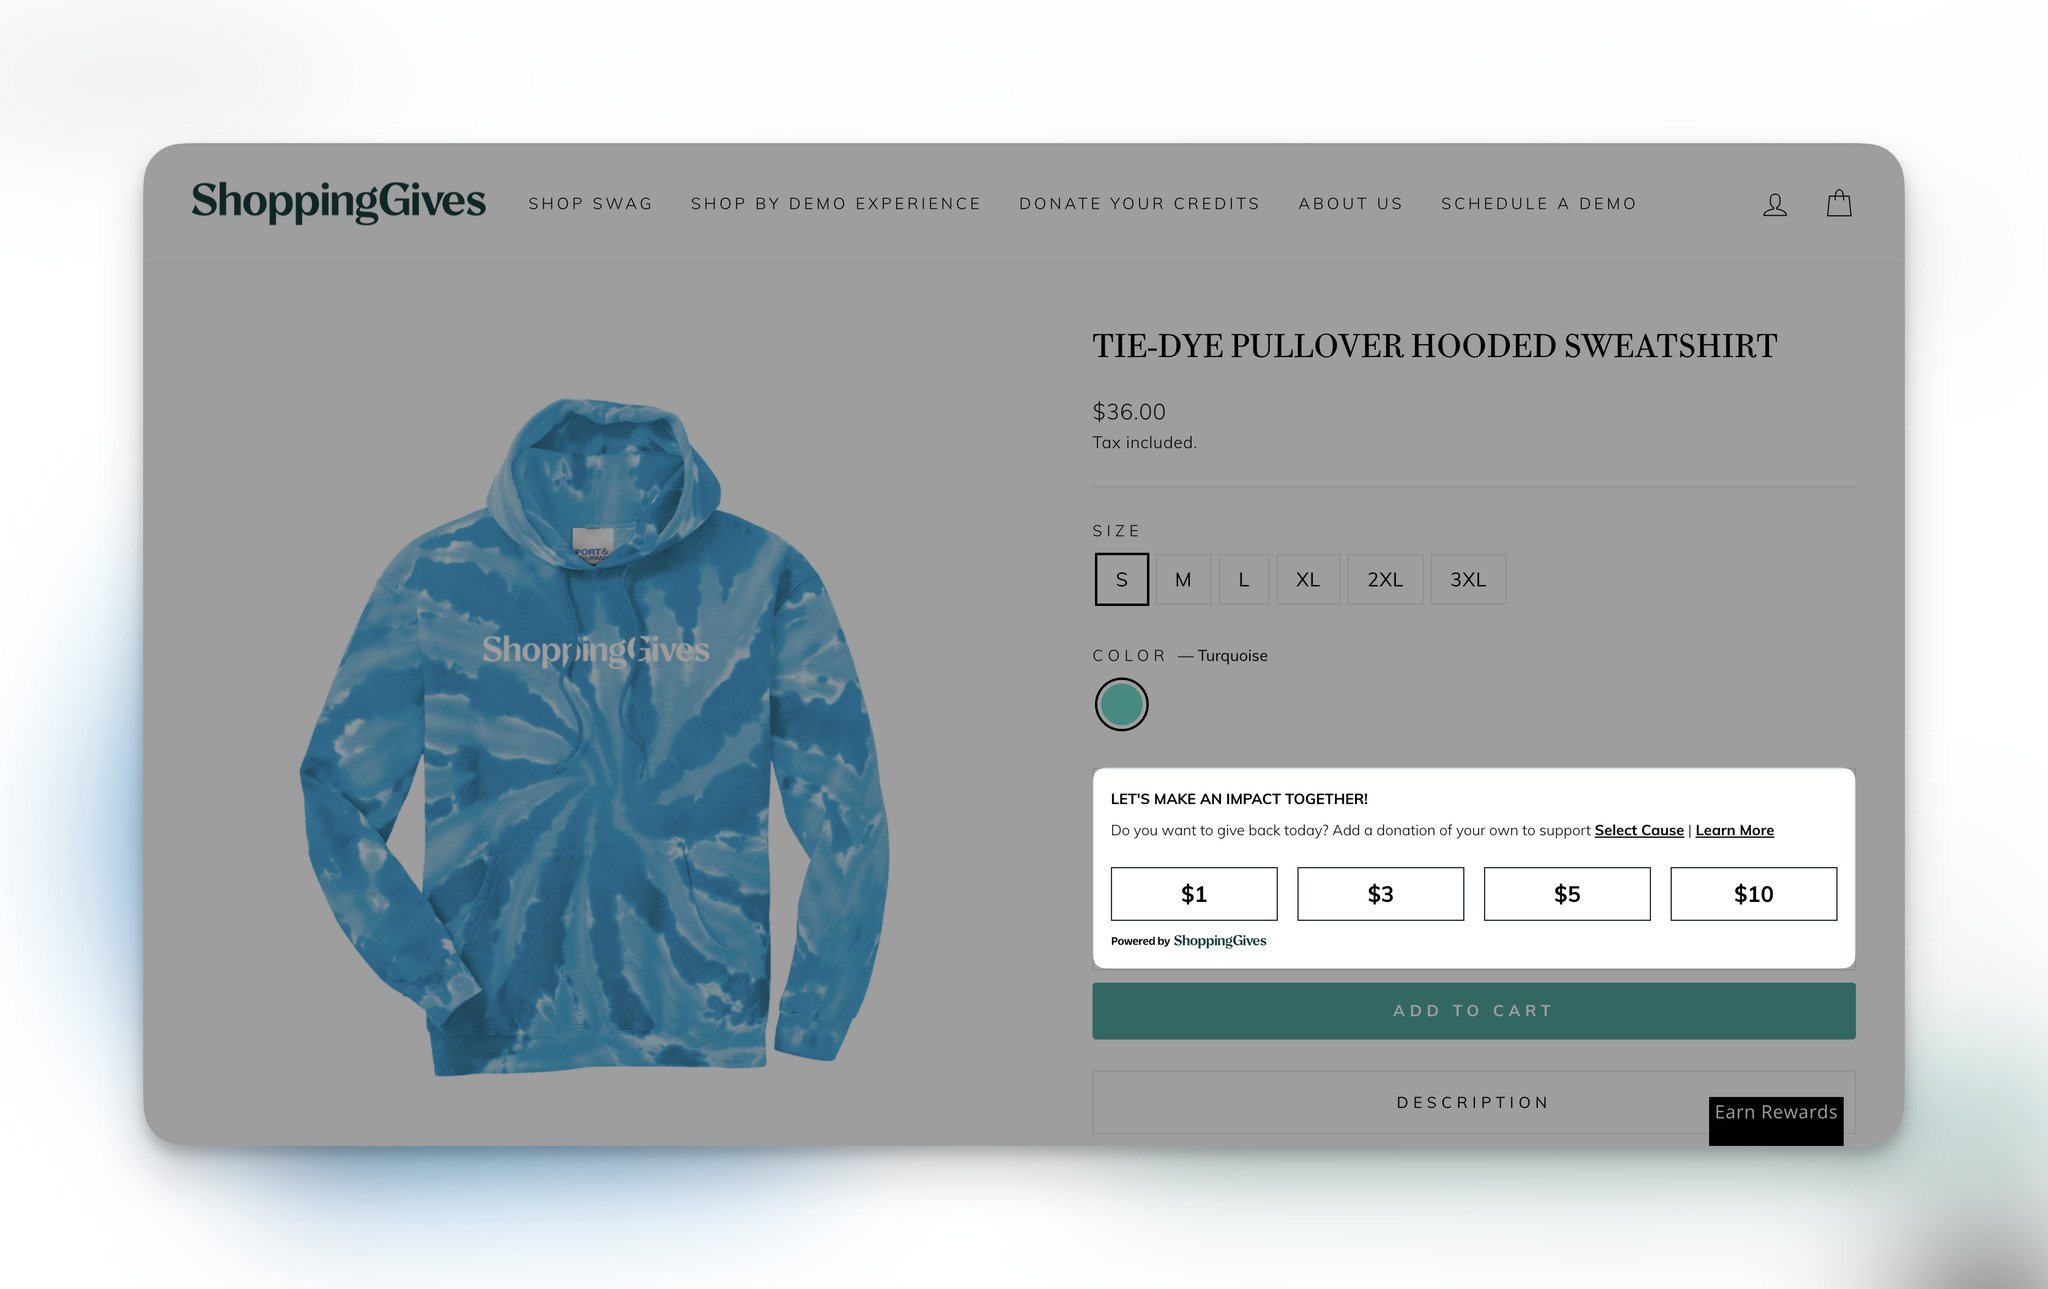Click the Earn Rewards icon button
Viewport: 2048px width, 1289px height.
[1776, 1111]
